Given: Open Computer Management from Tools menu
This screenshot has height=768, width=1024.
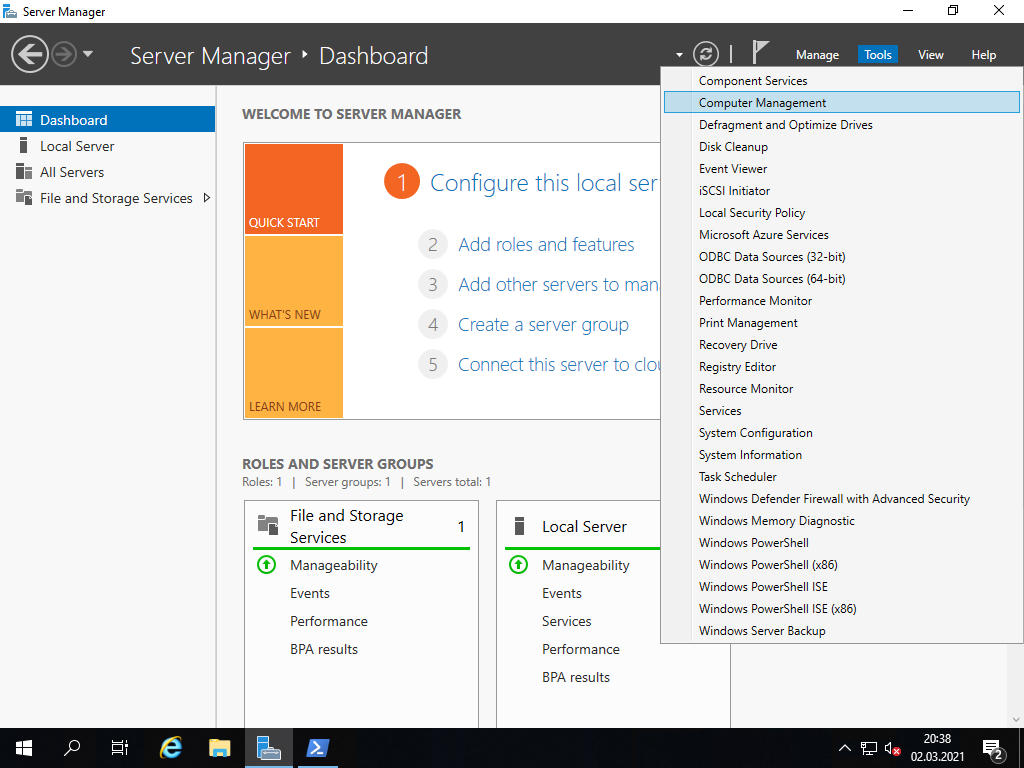Looking at the screenshot, I should (x=762, y=103).
